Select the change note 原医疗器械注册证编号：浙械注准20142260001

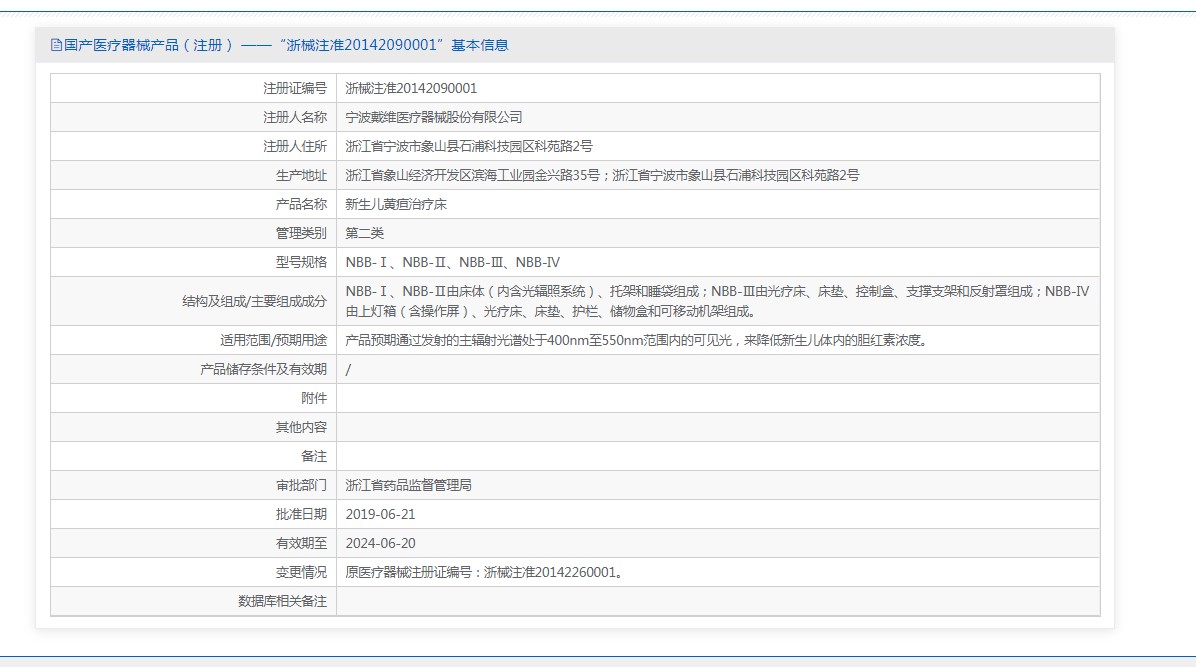[x=485, y=572]
